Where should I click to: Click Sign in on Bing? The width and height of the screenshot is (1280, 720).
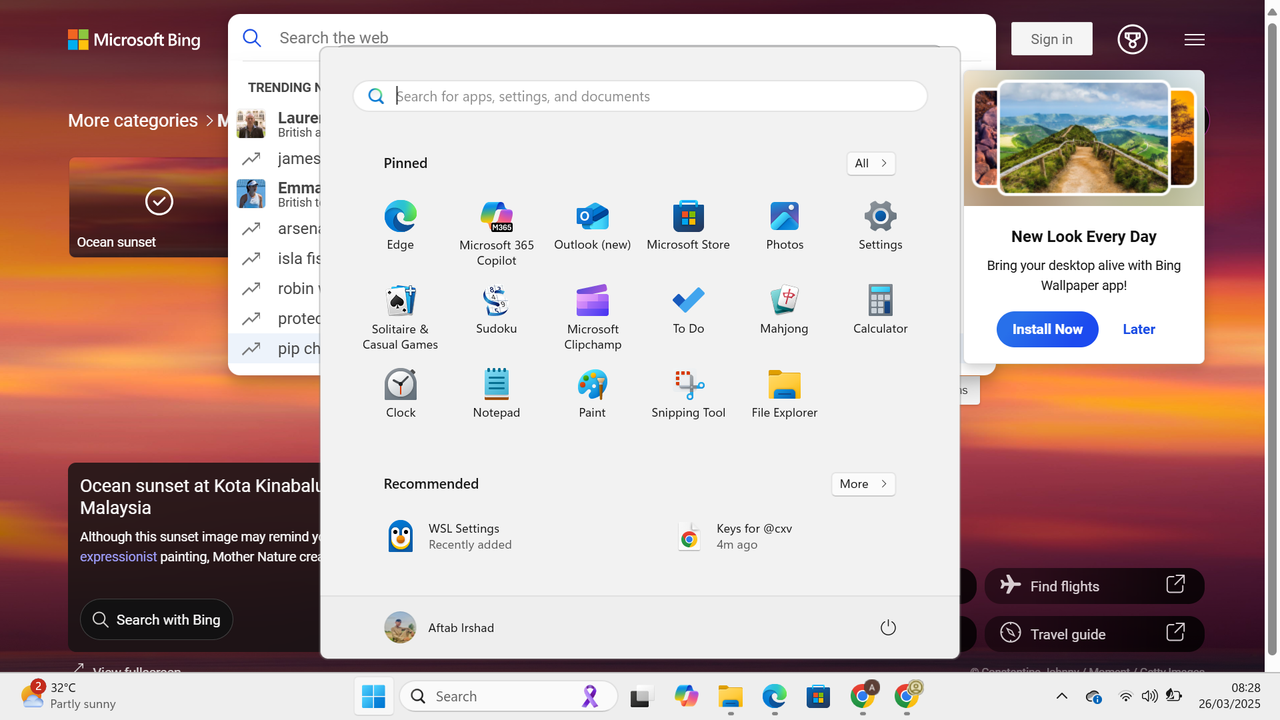click(1051, 39)
